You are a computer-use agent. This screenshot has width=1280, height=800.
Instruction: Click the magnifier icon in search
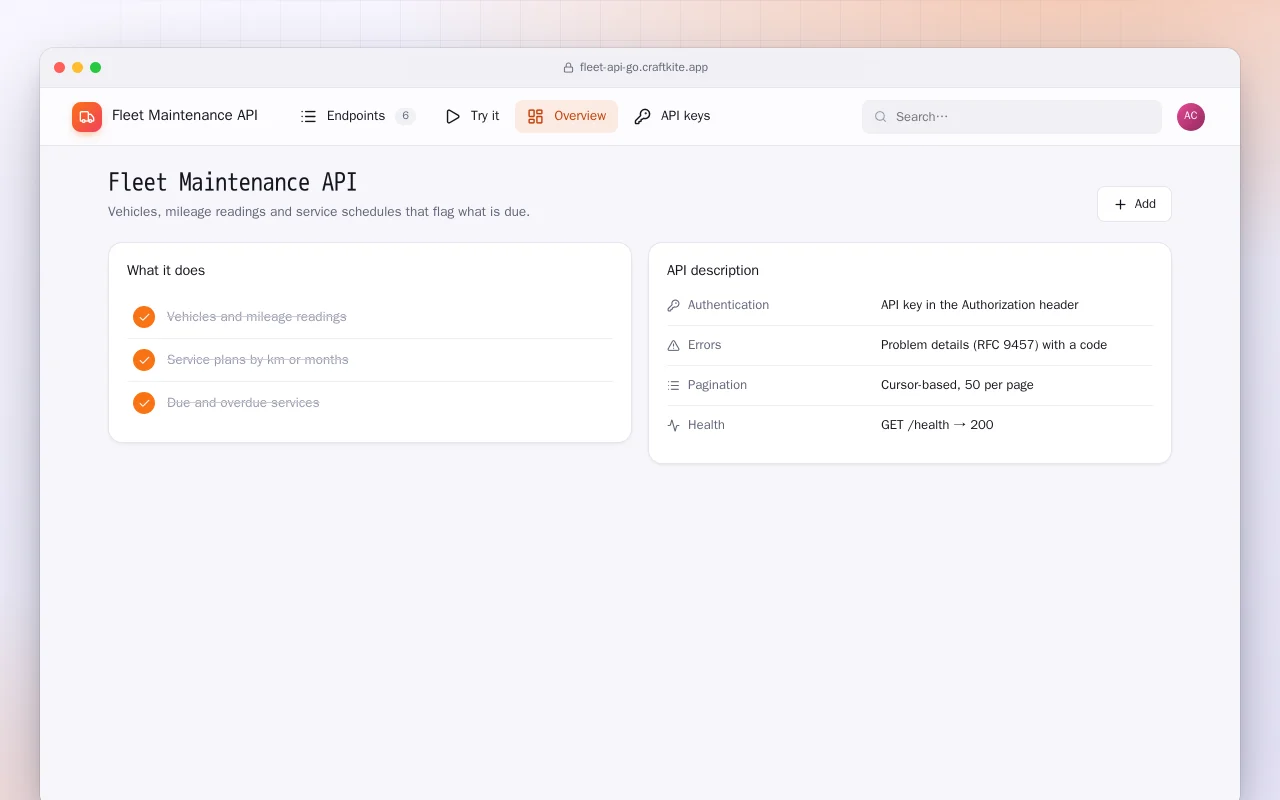point(881,117)
